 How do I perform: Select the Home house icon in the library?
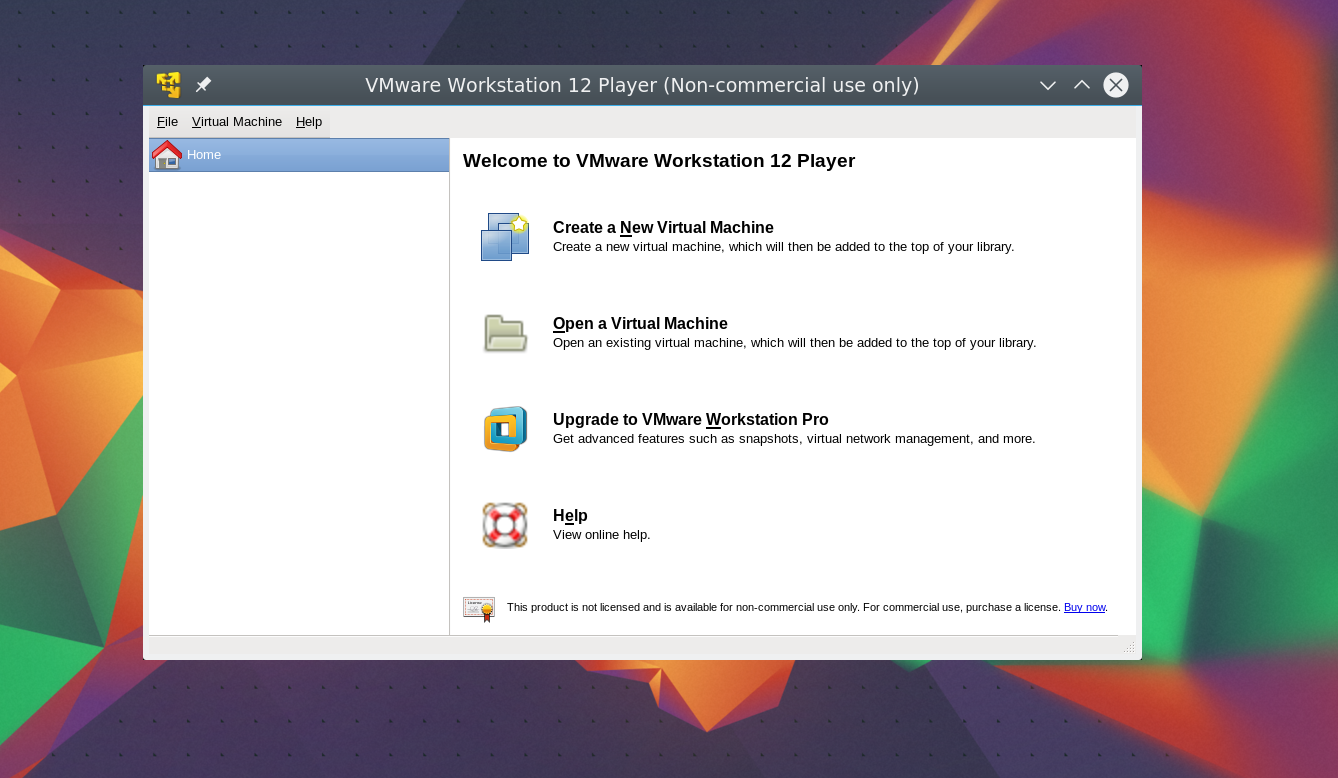(x=167, y=155)
